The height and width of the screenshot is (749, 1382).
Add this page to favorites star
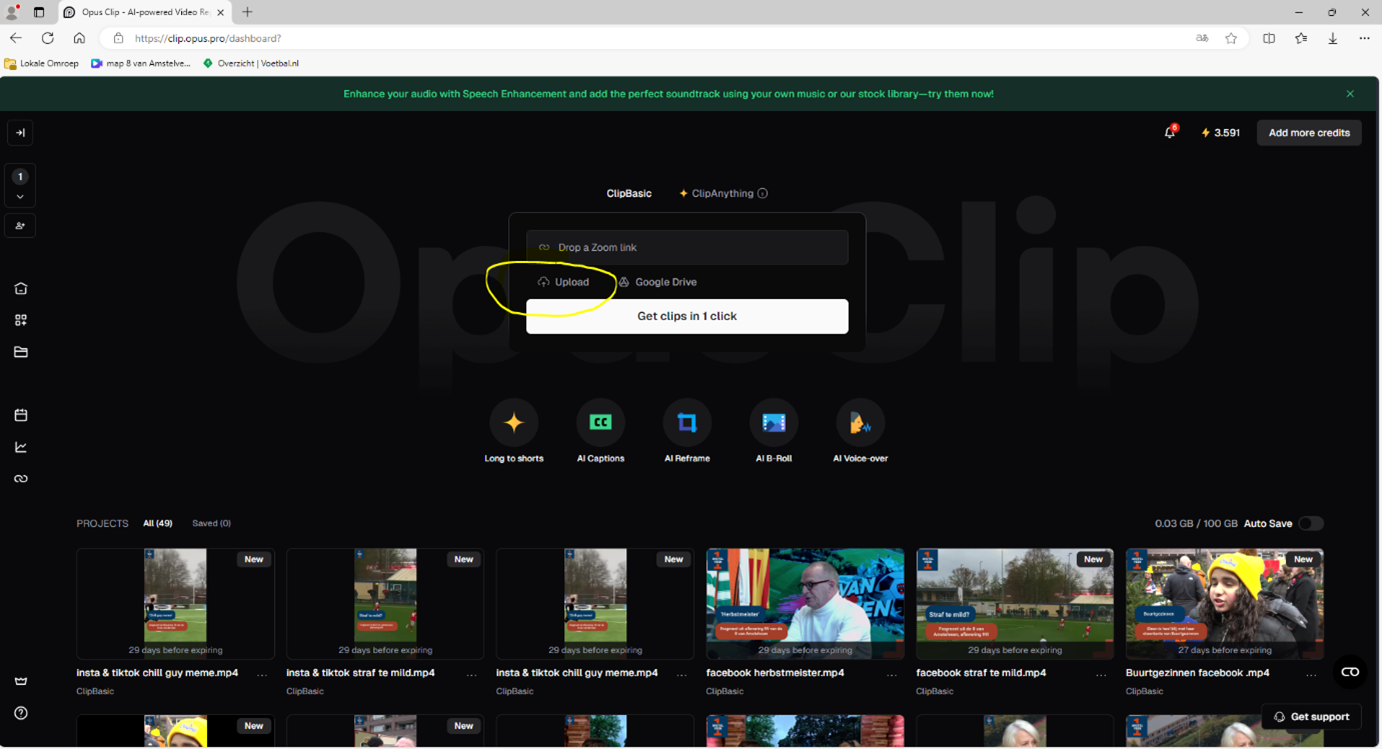[1231, 39]
